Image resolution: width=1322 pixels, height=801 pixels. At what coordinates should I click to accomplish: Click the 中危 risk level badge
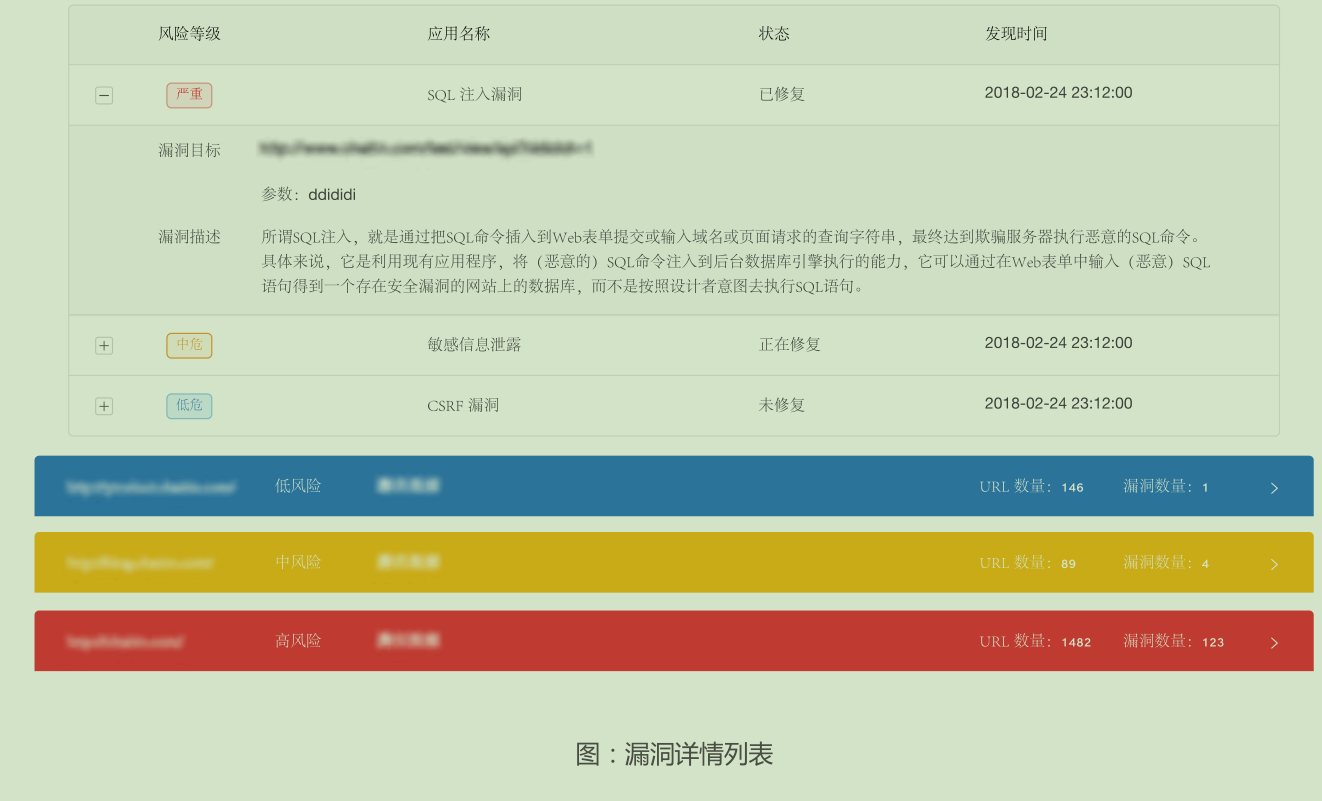[189, 345]
